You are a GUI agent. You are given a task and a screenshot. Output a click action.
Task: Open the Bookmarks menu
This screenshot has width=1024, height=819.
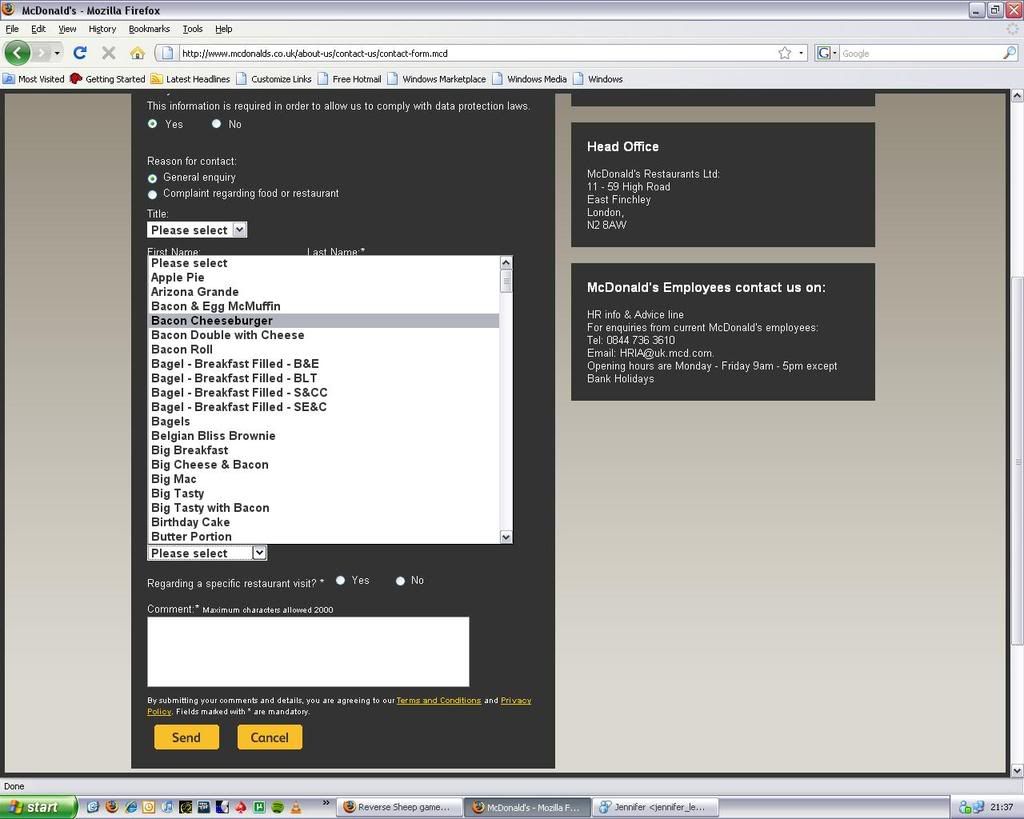tap(149, 29)
